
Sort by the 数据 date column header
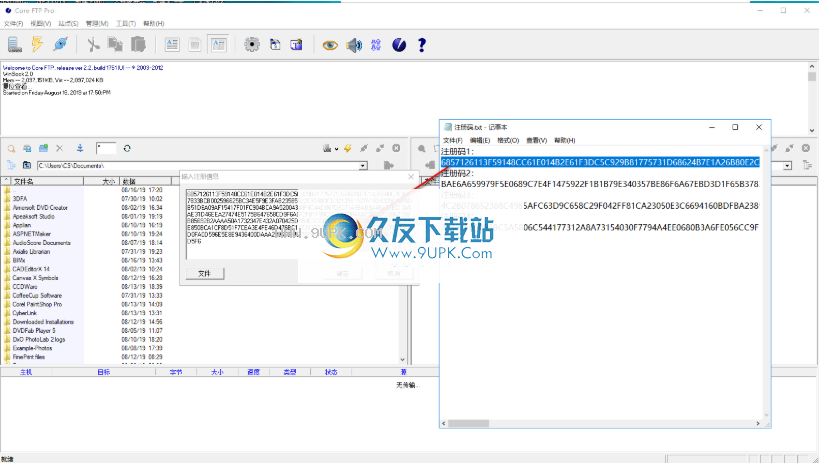point(146,181)
